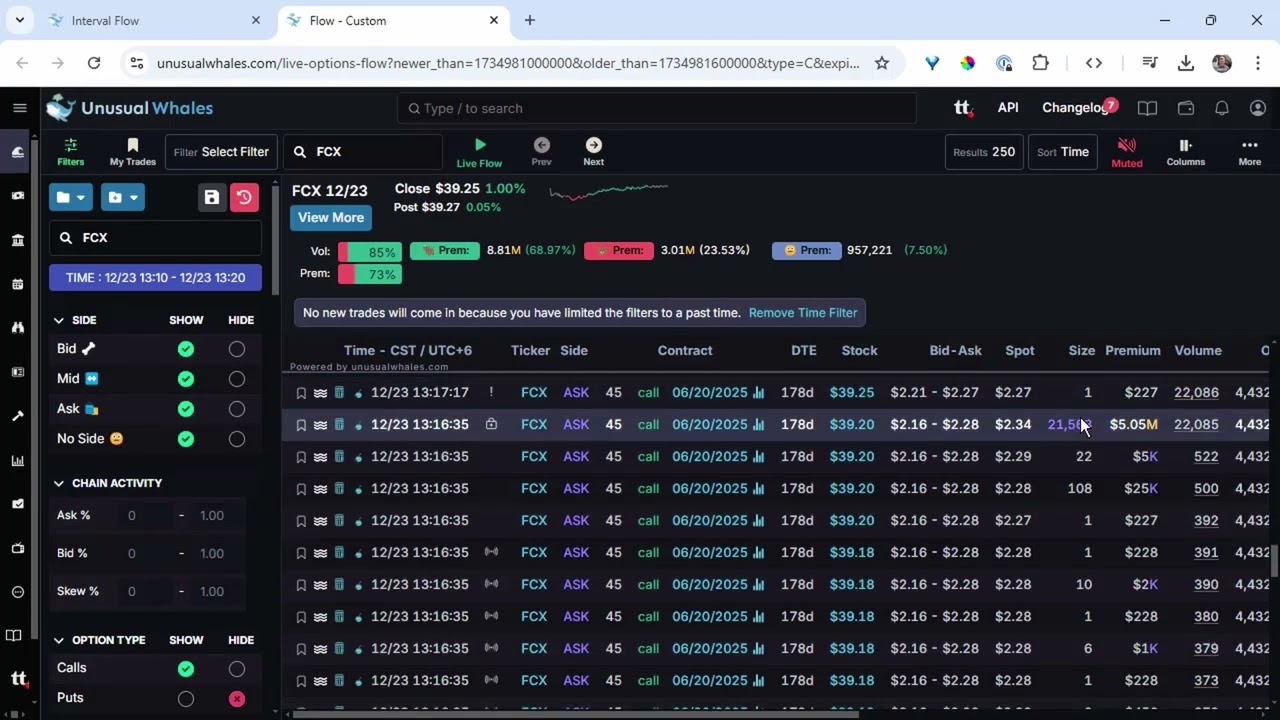Viewport: 1280px width, 720px height.
Task: Click the bank building icon in left sidebar
Action: pos(18,240)
